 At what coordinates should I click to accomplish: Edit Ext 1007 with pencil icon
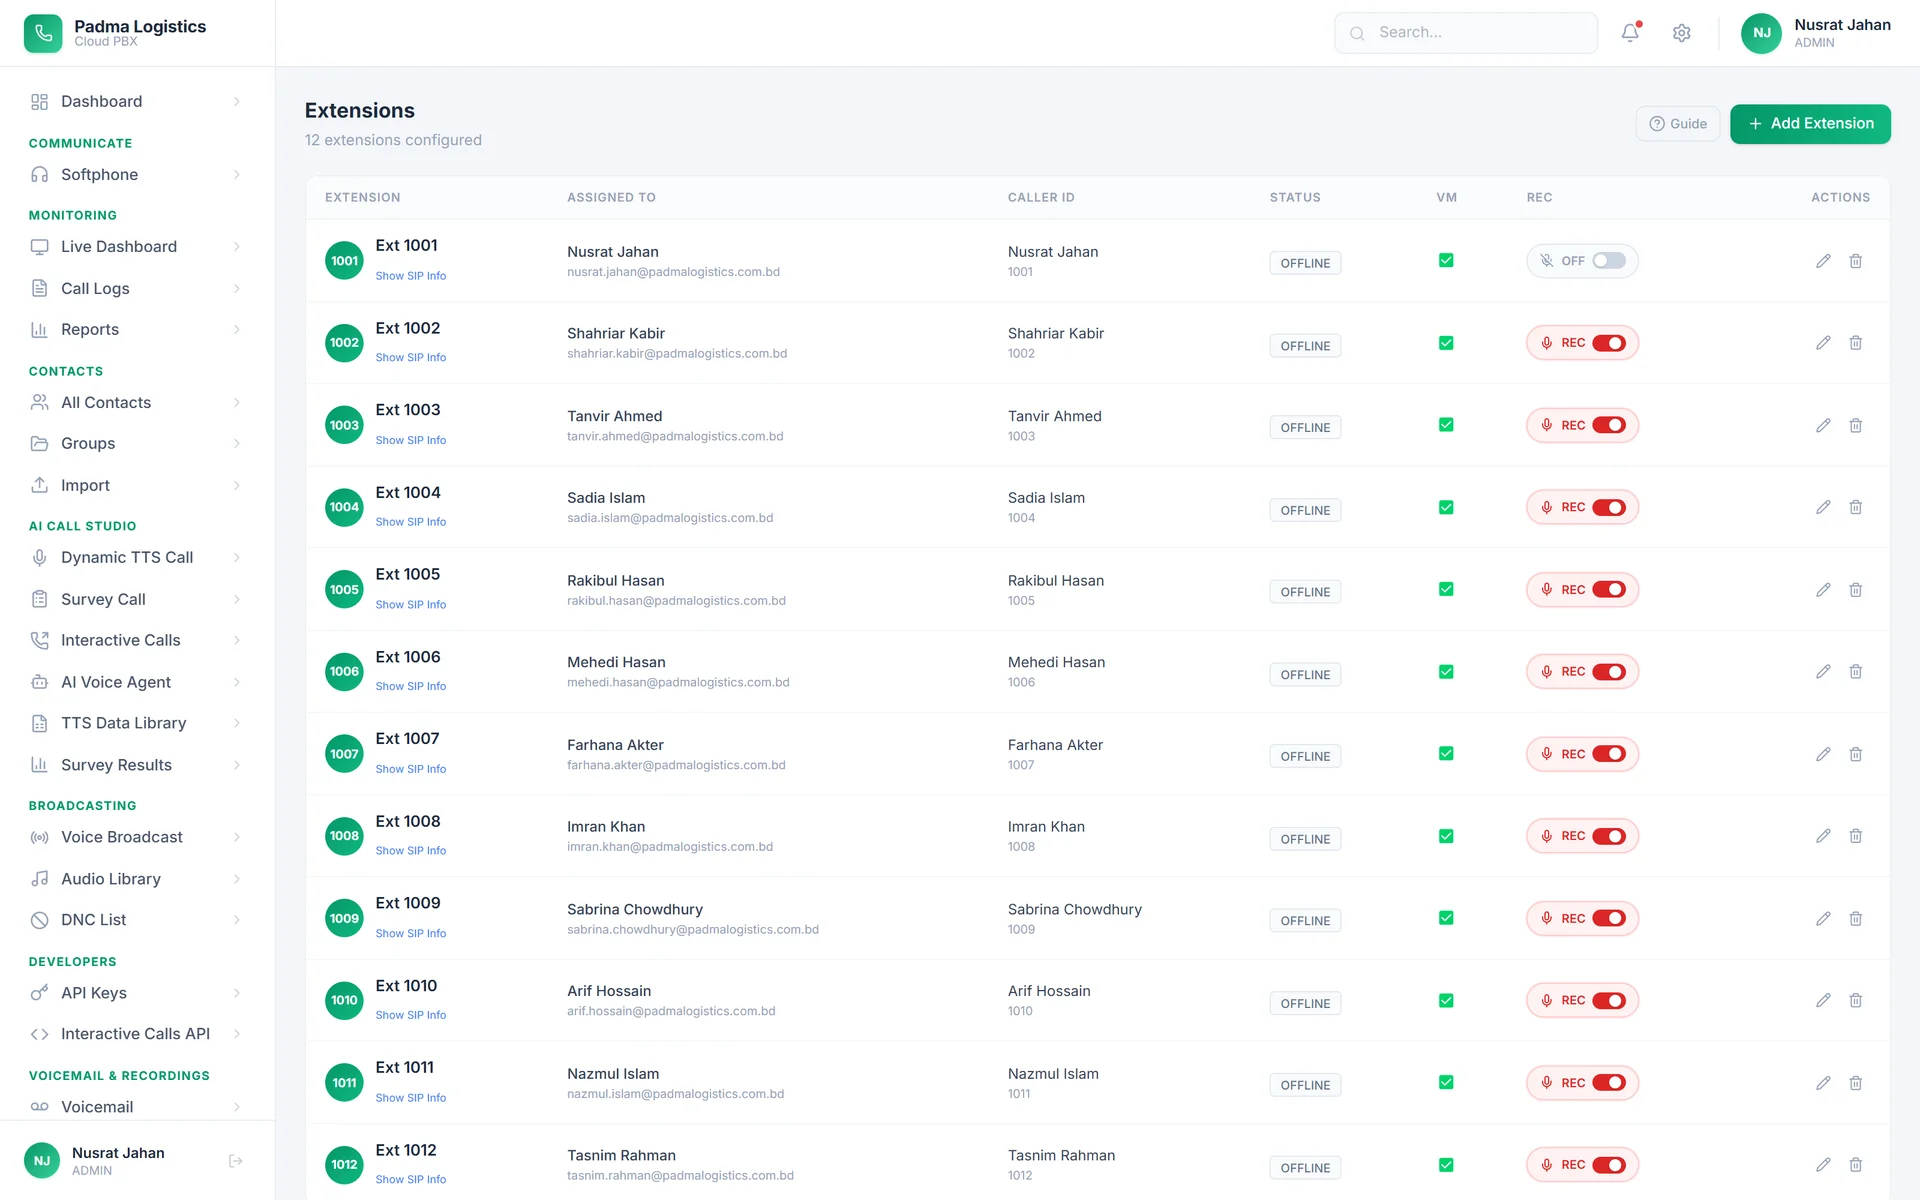pyautogui.click(x=1823, y=754)
